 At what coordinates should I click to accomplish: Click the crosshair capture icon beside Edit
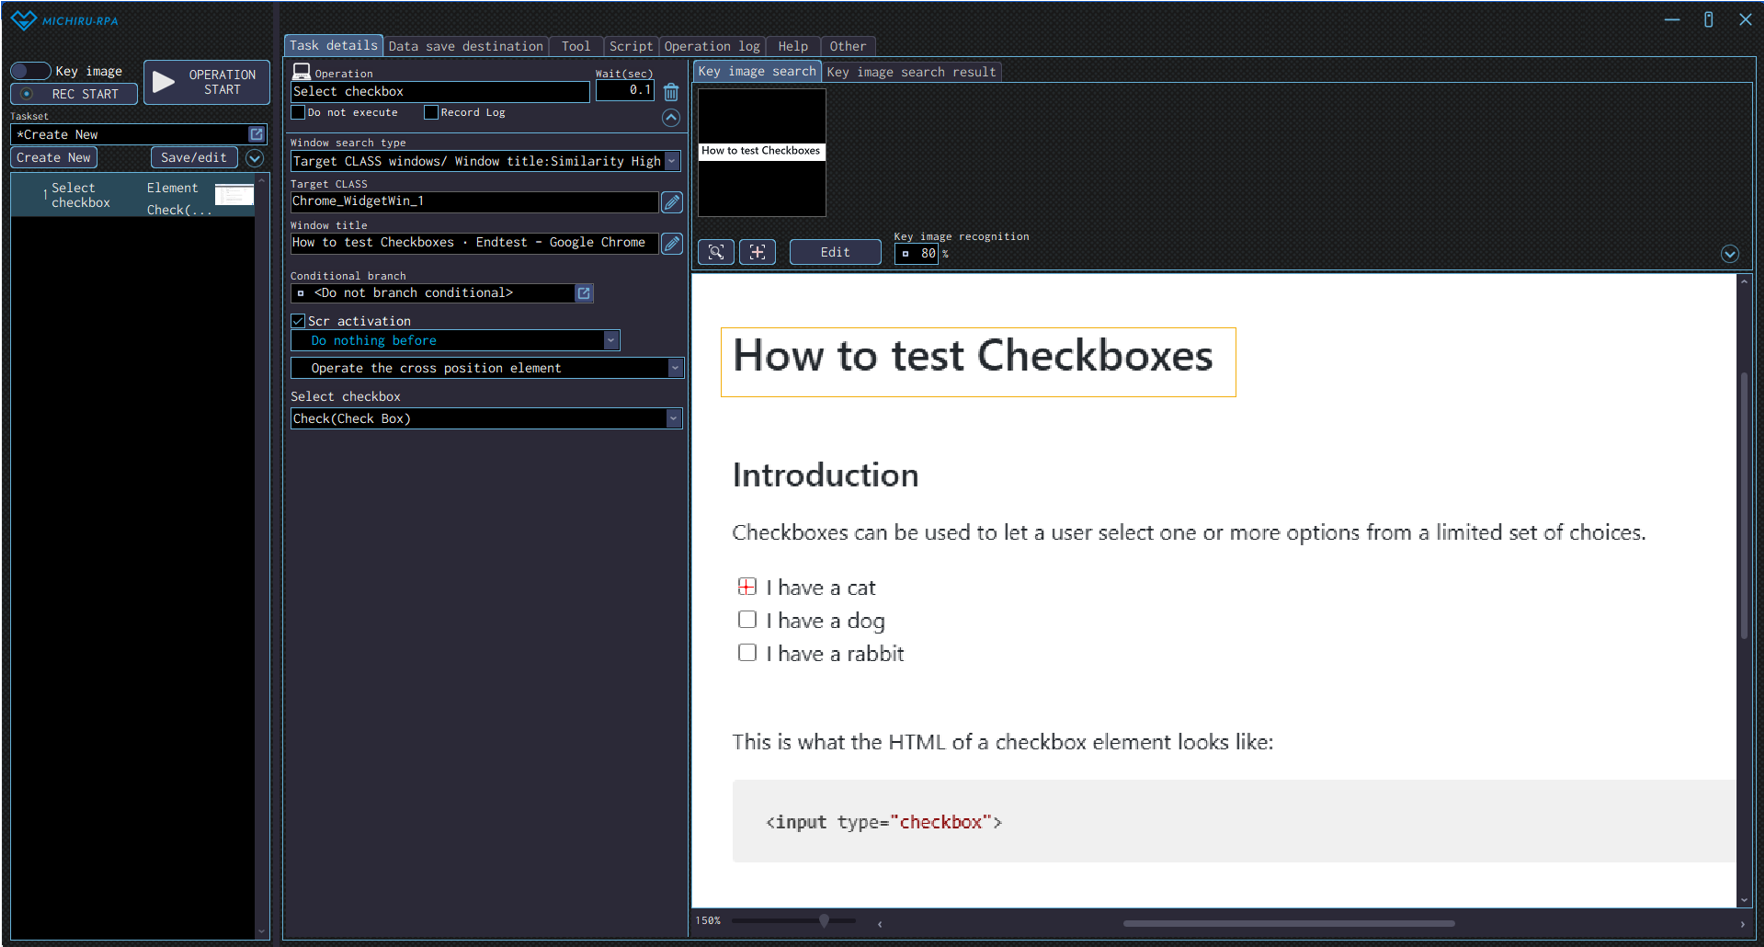click(x=757, y=252)
